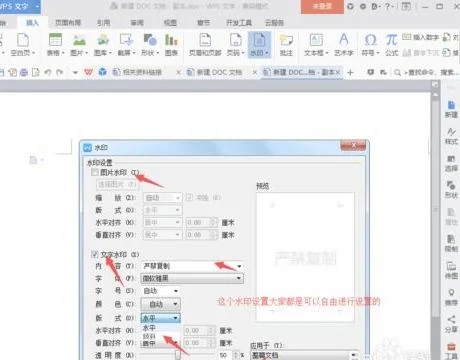This screenshot has width=460, height=360.
Task: Open the Review (审阅) ribbon tab
Action: [x=137, y=23]
